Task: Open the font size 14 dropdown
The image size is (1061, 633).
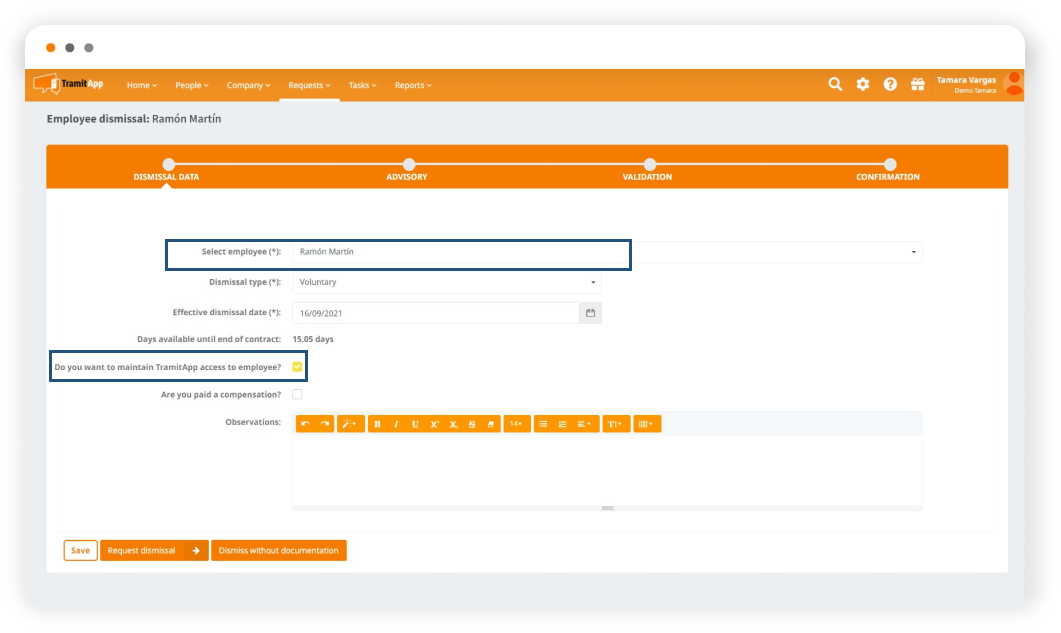Action: click(x=516, y=424)
